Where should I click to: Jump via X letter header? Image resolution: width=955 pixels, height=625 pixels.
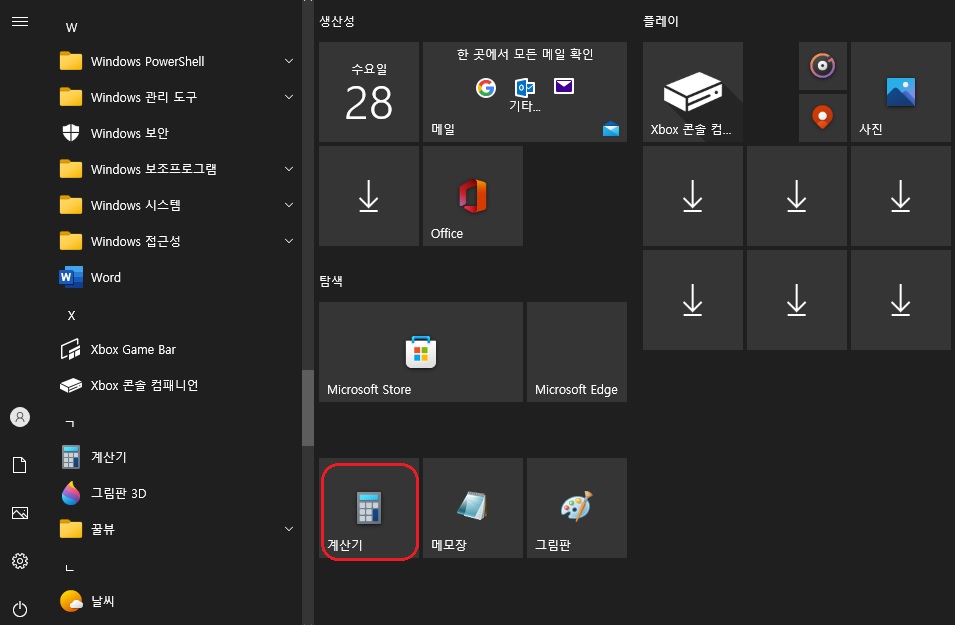pos(71,316)
